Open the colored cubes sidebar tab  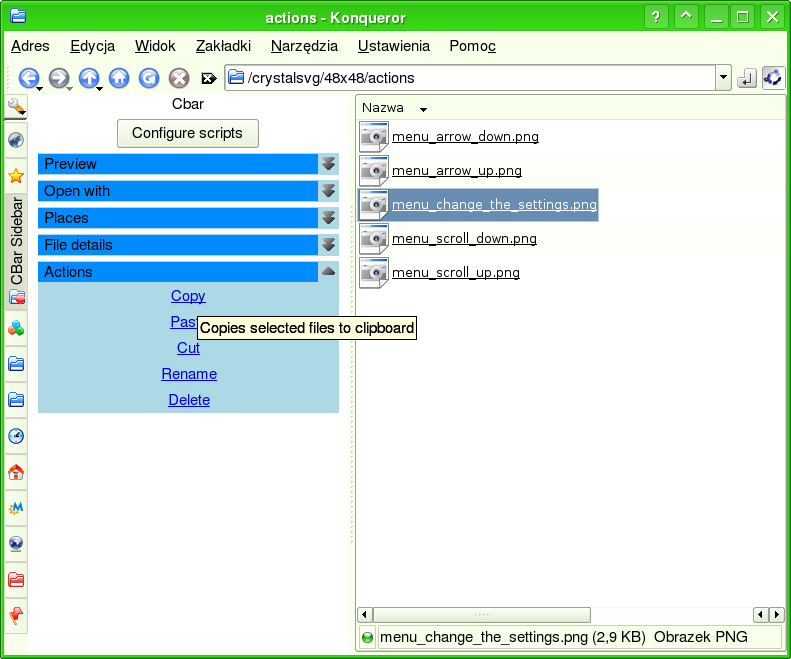(x=16, y=328)
